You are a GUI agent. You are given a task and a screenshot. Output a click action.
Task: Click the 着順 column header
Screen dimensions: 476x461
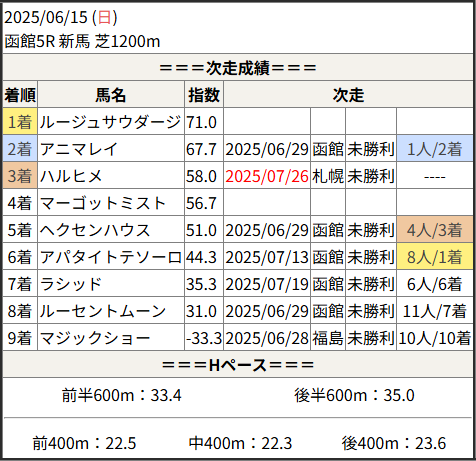(x=20, y=95)
